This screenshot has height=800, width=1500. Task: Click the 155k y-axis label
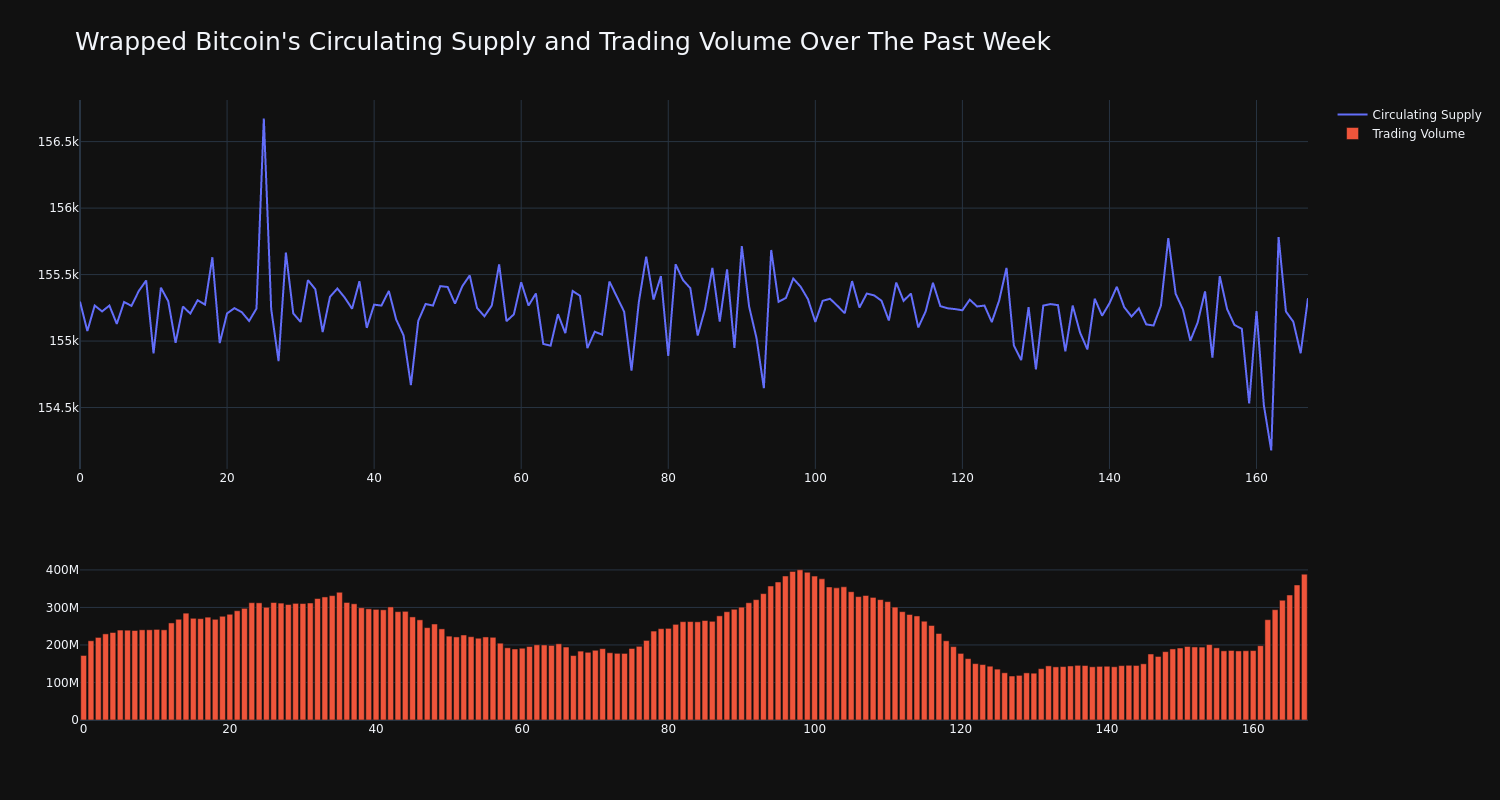click(x=64, y=341)
